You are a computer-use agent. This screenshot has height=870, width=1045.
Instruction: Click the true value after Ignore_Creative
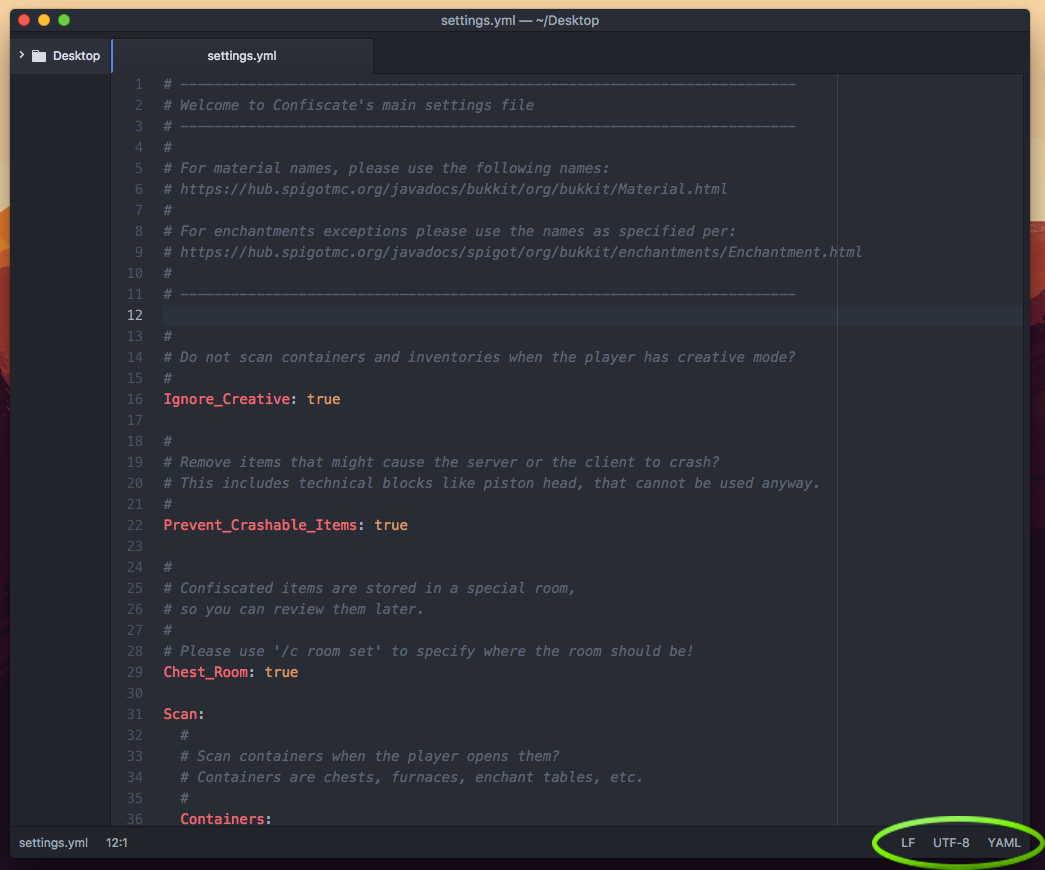pyautogui.click(x=323, y=399)
